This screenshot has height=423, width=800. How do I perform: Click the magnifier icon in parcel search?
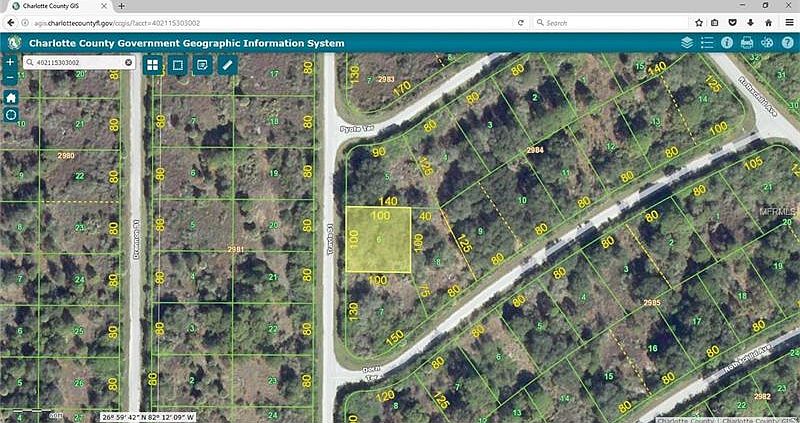coord(30,62)
